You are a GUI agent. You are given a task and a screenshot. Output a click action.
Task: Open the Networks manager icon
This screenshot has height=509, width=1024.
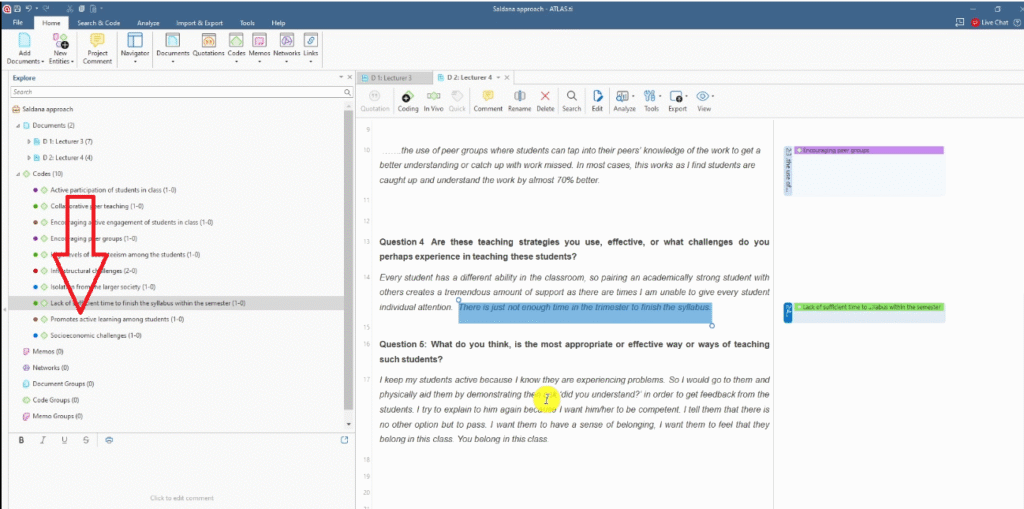[287, 41]
